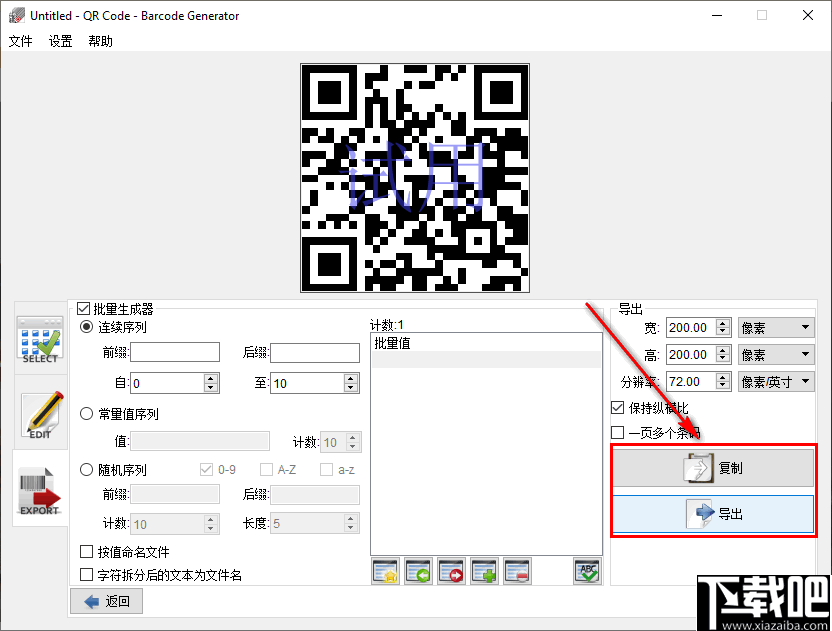
Task: Open the 像素/英寸 resolution unit dropdown
Action: (776, 381)
